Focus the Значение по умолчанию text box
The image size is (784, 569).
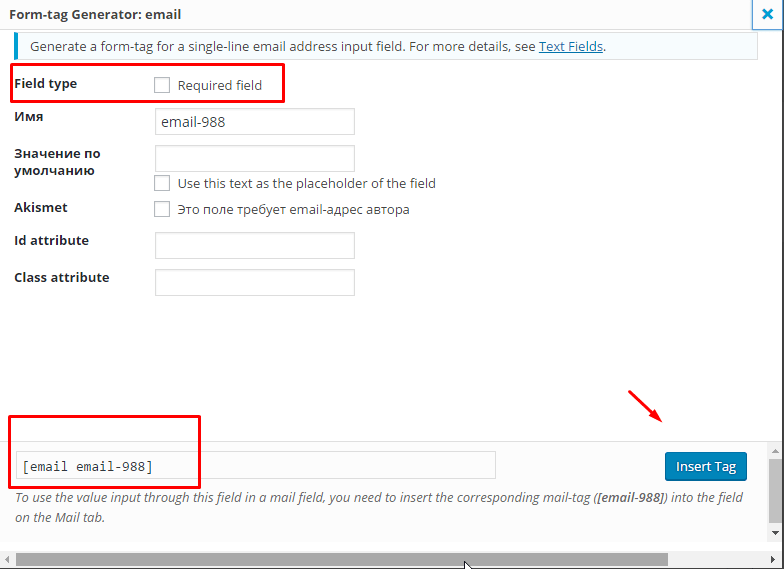pos(255,158)
